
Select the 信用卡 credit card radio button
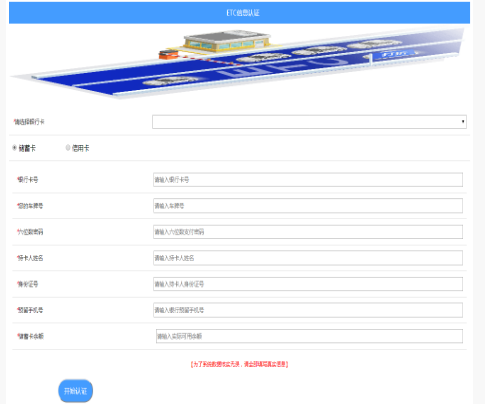click(x=68, y=148)
